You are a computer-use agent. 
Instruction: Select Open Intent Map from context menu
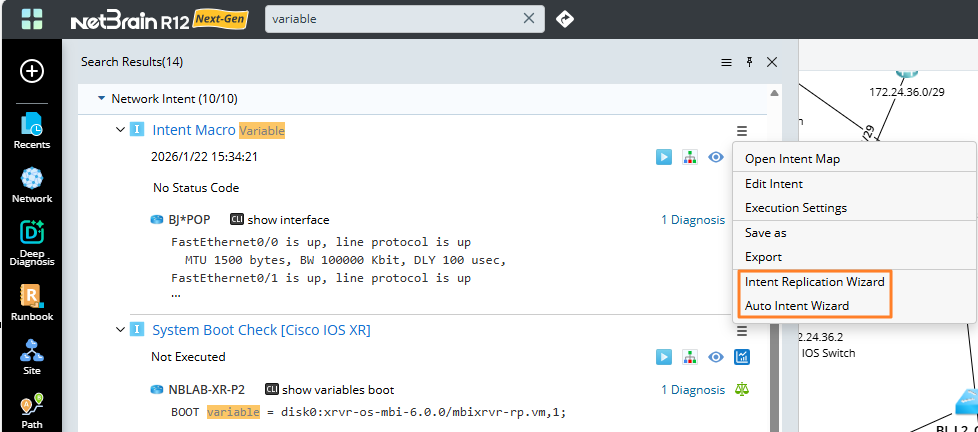792,159
